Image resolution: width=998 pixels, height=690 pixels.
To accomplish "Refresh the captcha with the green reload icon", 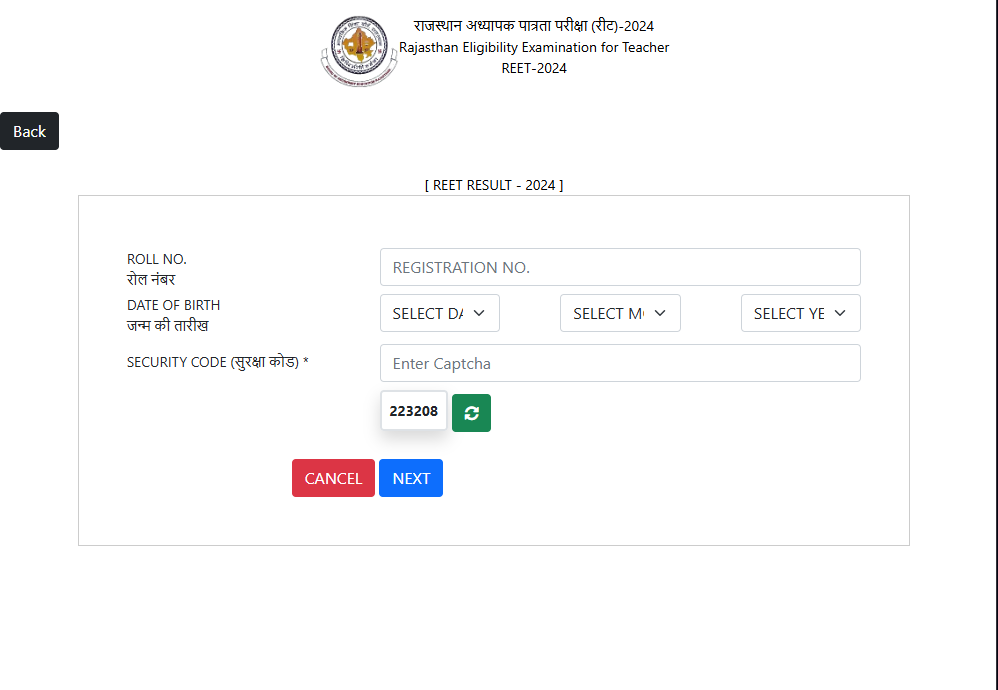I will (x=471, y=413).
